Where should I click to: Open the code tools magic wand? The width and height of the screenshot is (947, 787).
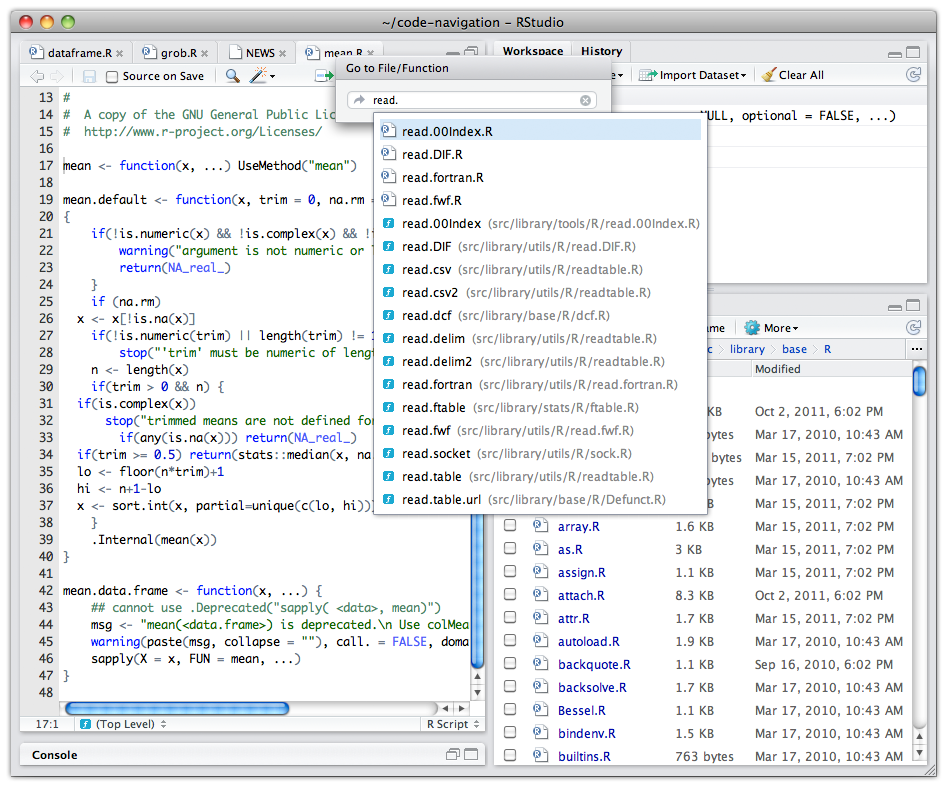[x=260, y=76]
